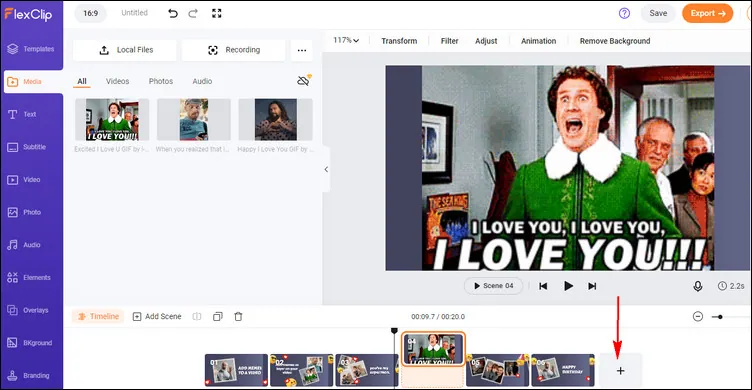Switch to the All media tab
The height and width of the screenshot is (390, 752).
point(82,81)
